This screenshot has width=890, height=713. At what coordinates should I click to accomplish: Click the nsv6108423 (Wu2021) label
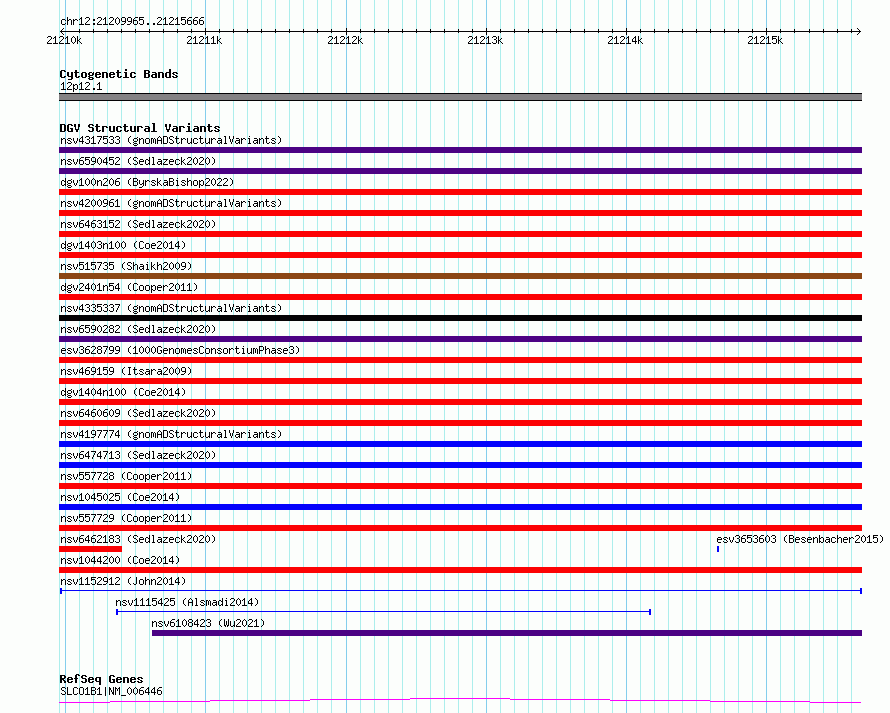pos(208,623)
